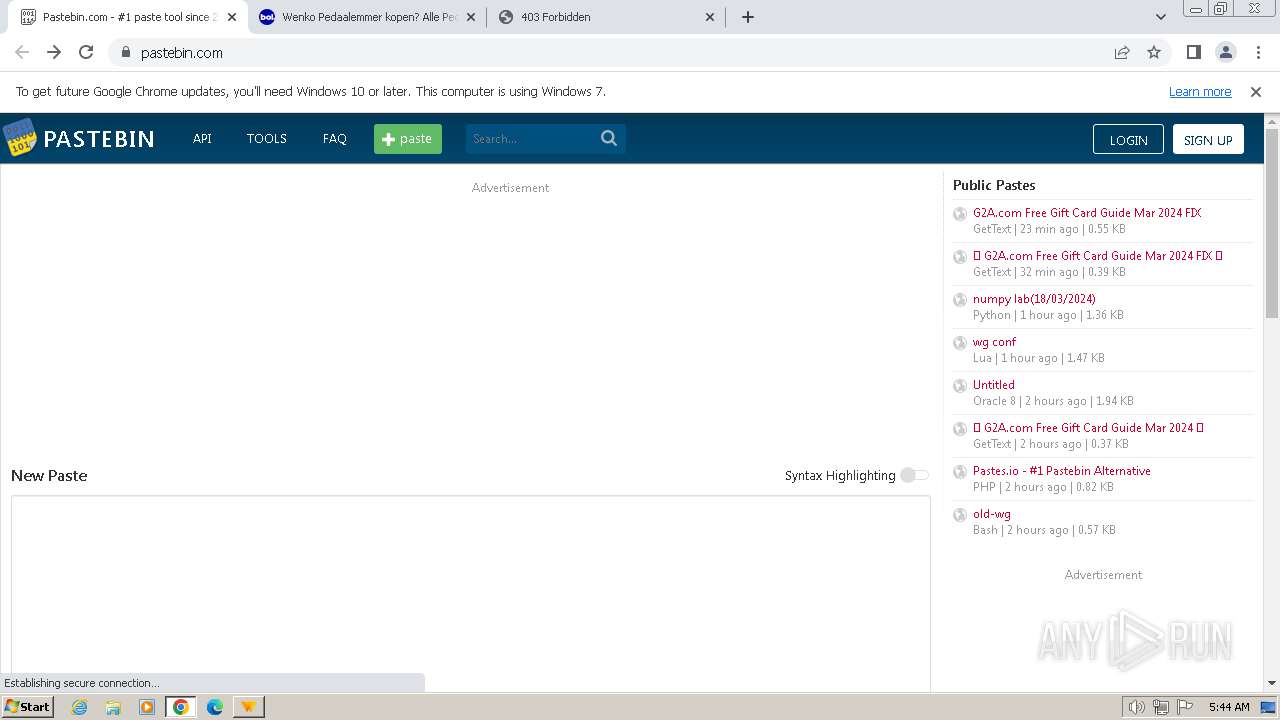This screenshot has width=1280, height=720.
Task: Click the search magnifier icon
Action: point(609,139)
